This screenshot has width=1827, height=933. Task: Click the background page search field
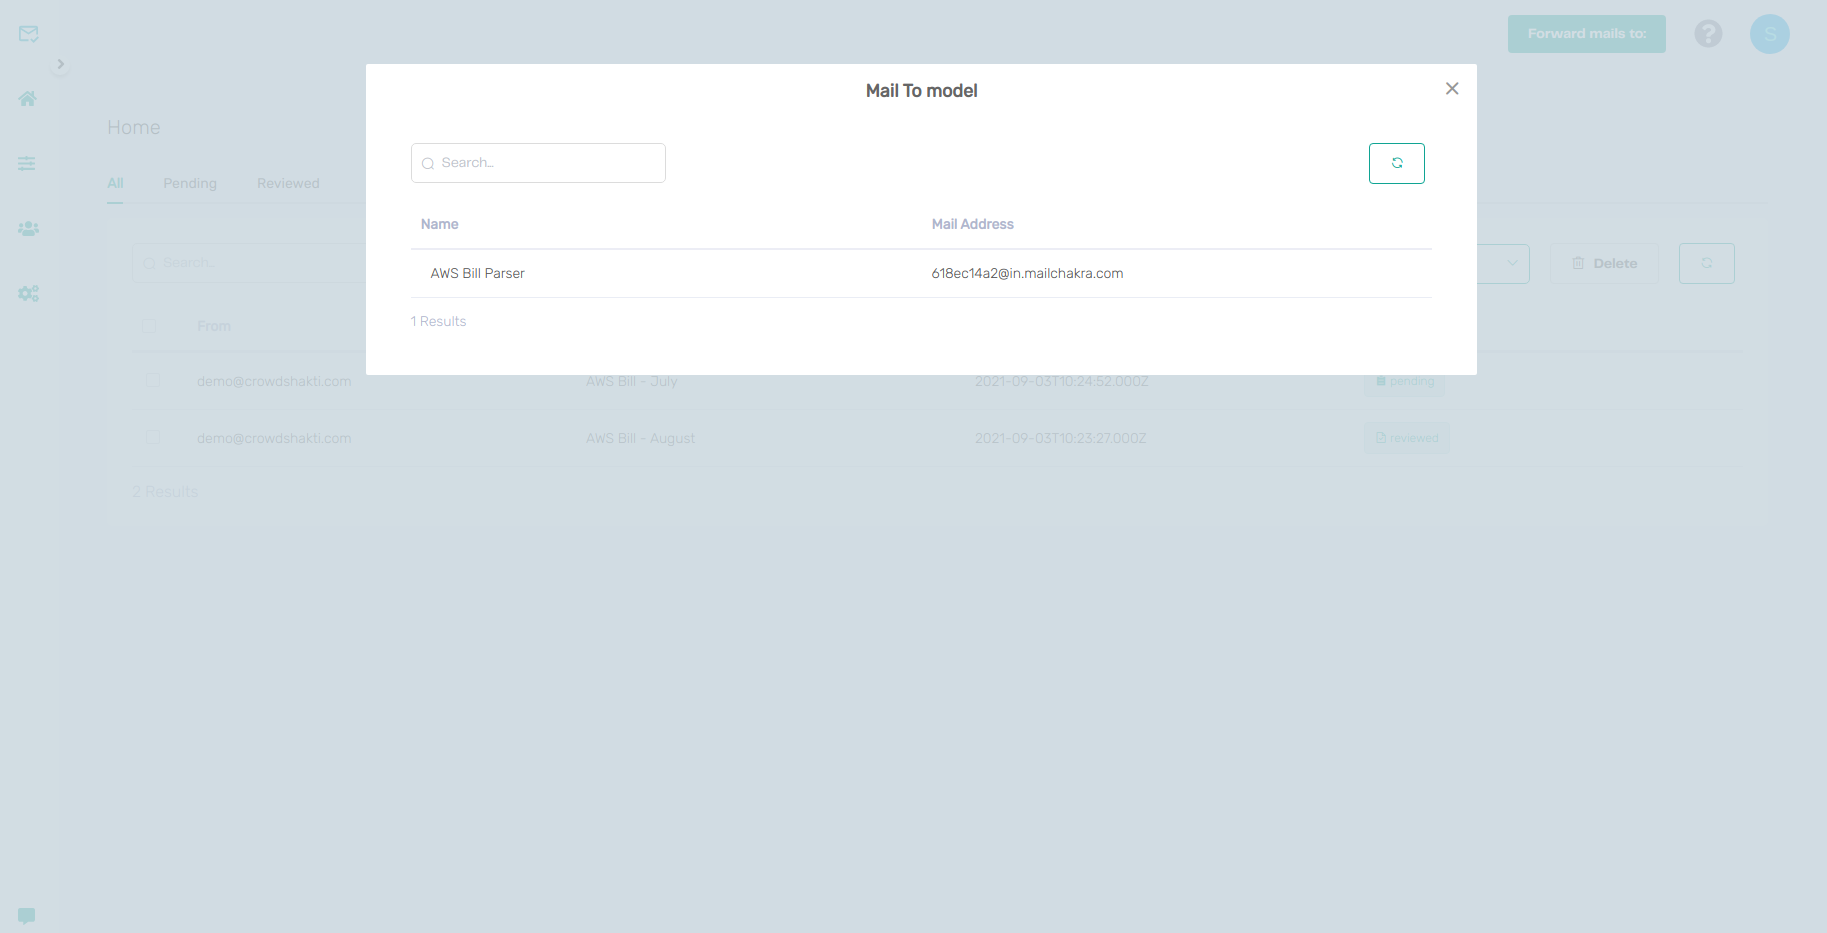click(x=250, y=263)
